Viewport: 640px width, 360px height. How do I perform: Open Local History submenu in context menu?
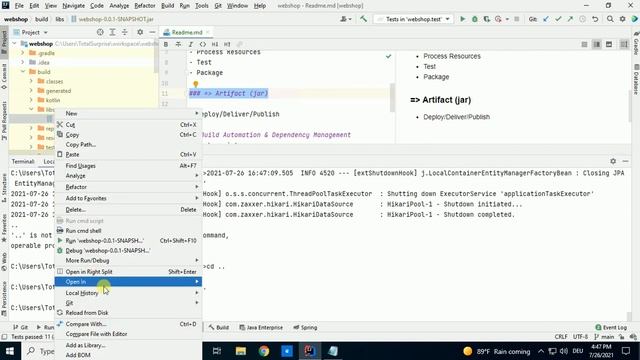(128, 293)
